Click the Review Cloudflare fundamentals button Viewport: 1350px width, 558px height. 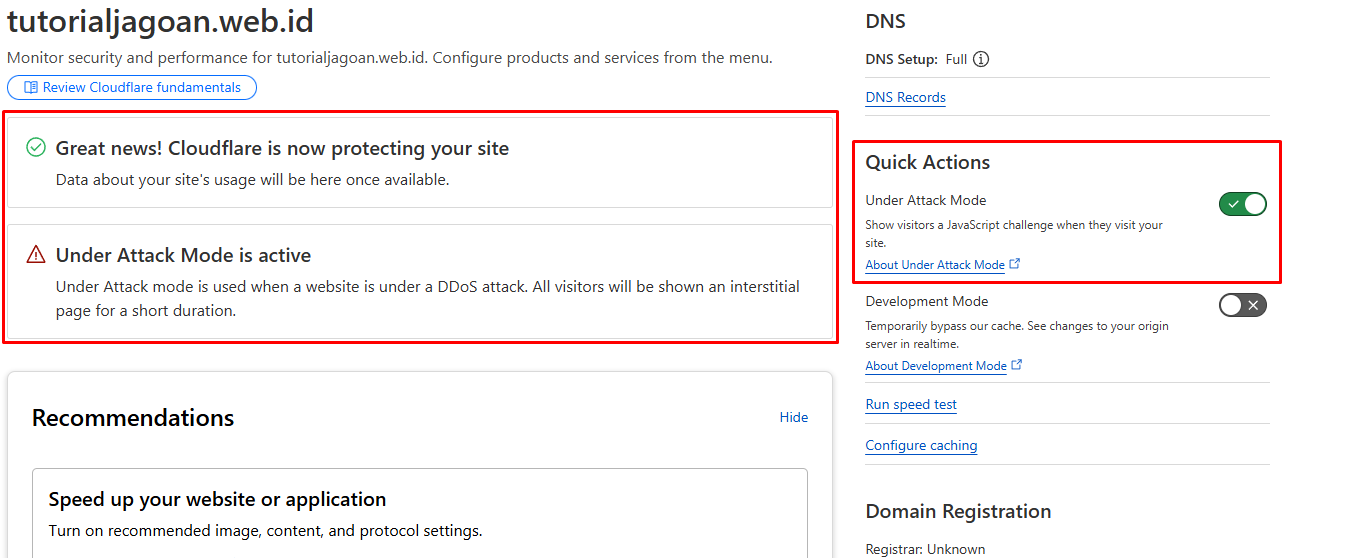tap(132, 88)
